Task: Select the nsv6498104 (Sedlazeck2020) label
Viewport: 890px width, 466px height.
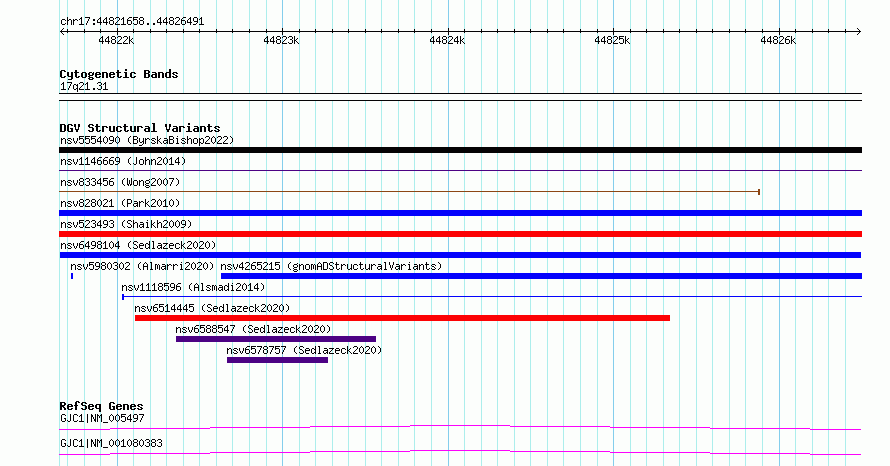Action: [x=138, y=245]
